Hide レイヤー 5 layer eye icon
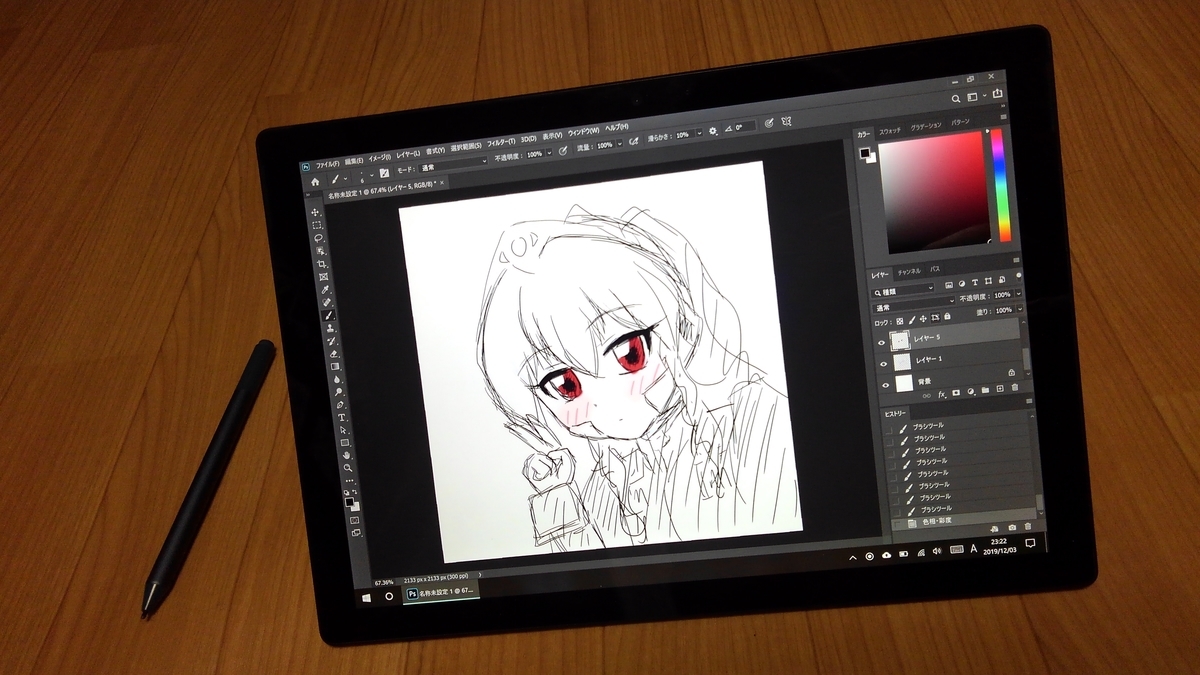The height and width of the screenshot is (675, 1200). [x=881, y=343]
